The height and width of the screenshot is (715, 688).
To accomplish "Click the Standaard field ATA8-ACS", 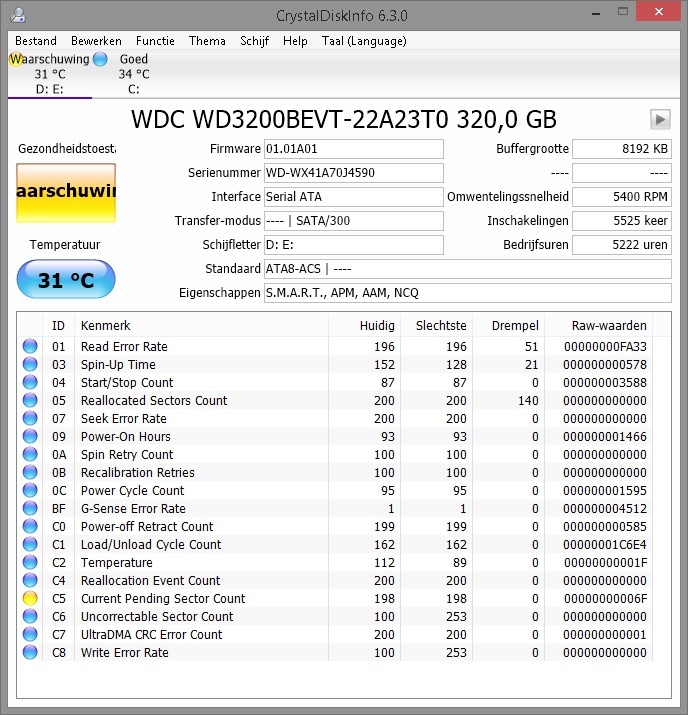I will (x=468, y=269).
